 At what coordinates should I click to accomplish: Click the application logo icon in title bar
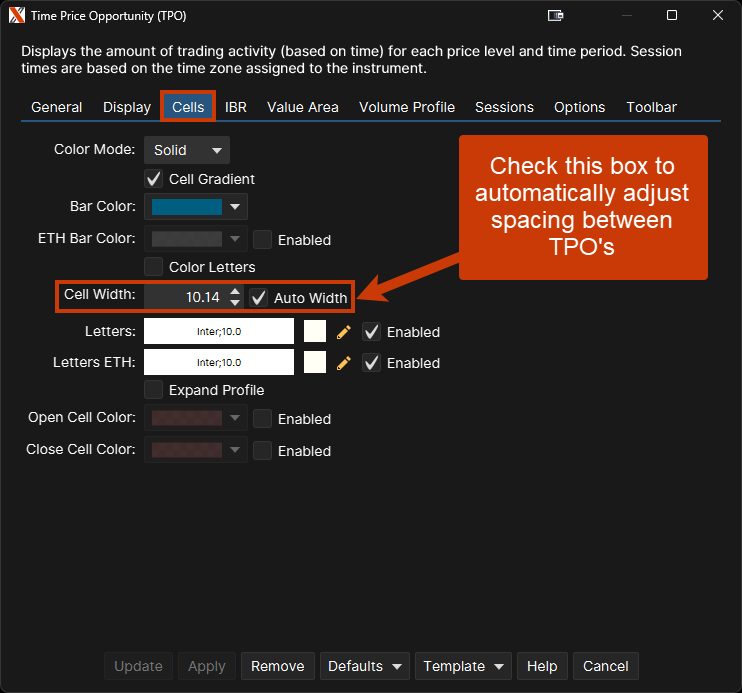pos(17,16)
